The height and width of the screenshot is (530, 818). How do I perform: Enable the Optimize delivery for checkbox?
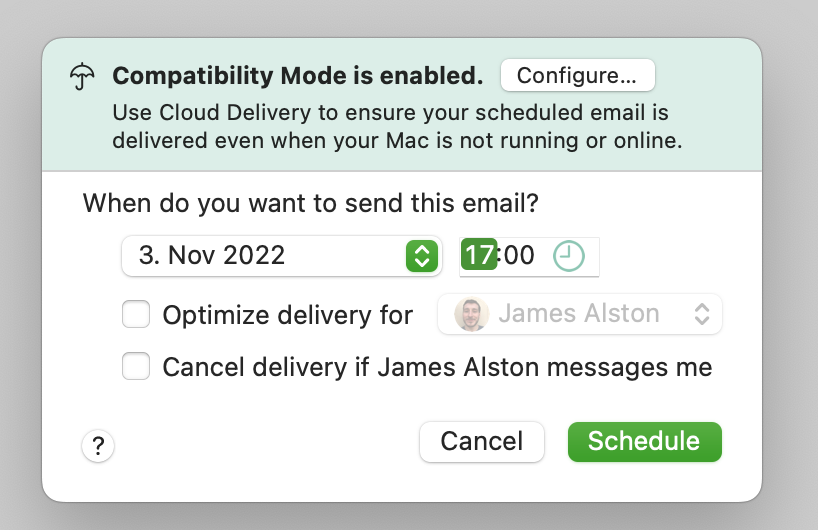point(136,314)
